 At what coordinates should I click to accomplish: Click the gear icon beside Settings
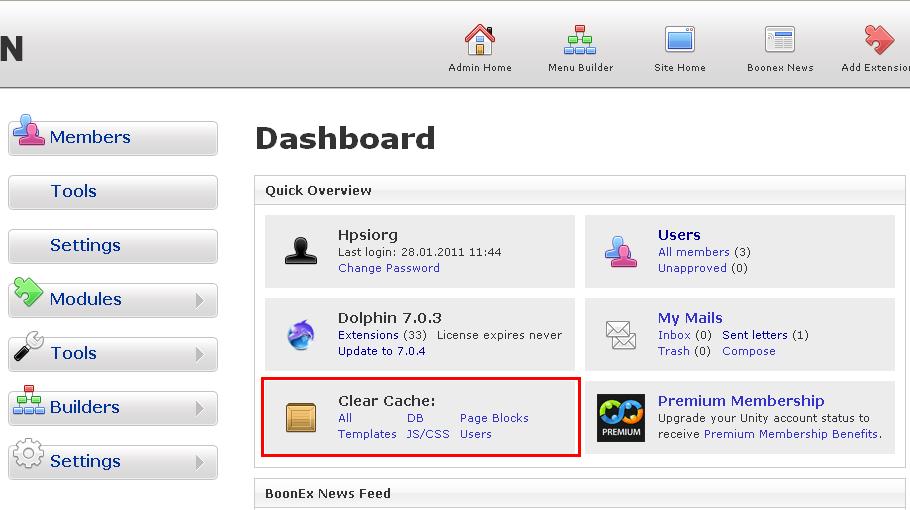(x=28, y=453)
